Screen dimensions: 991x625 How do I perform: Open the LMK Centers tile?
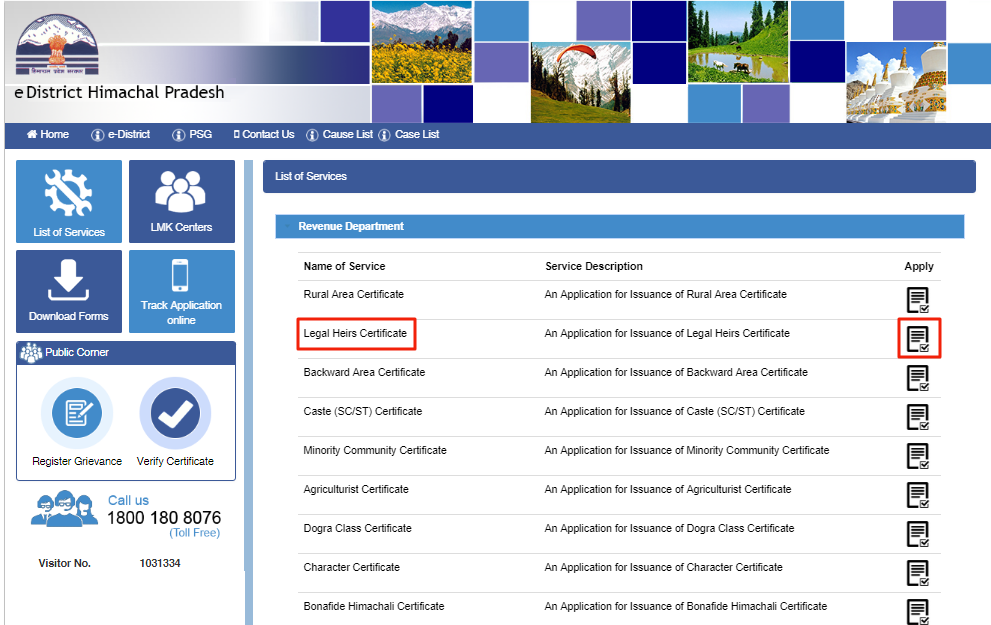pos(181,201)
